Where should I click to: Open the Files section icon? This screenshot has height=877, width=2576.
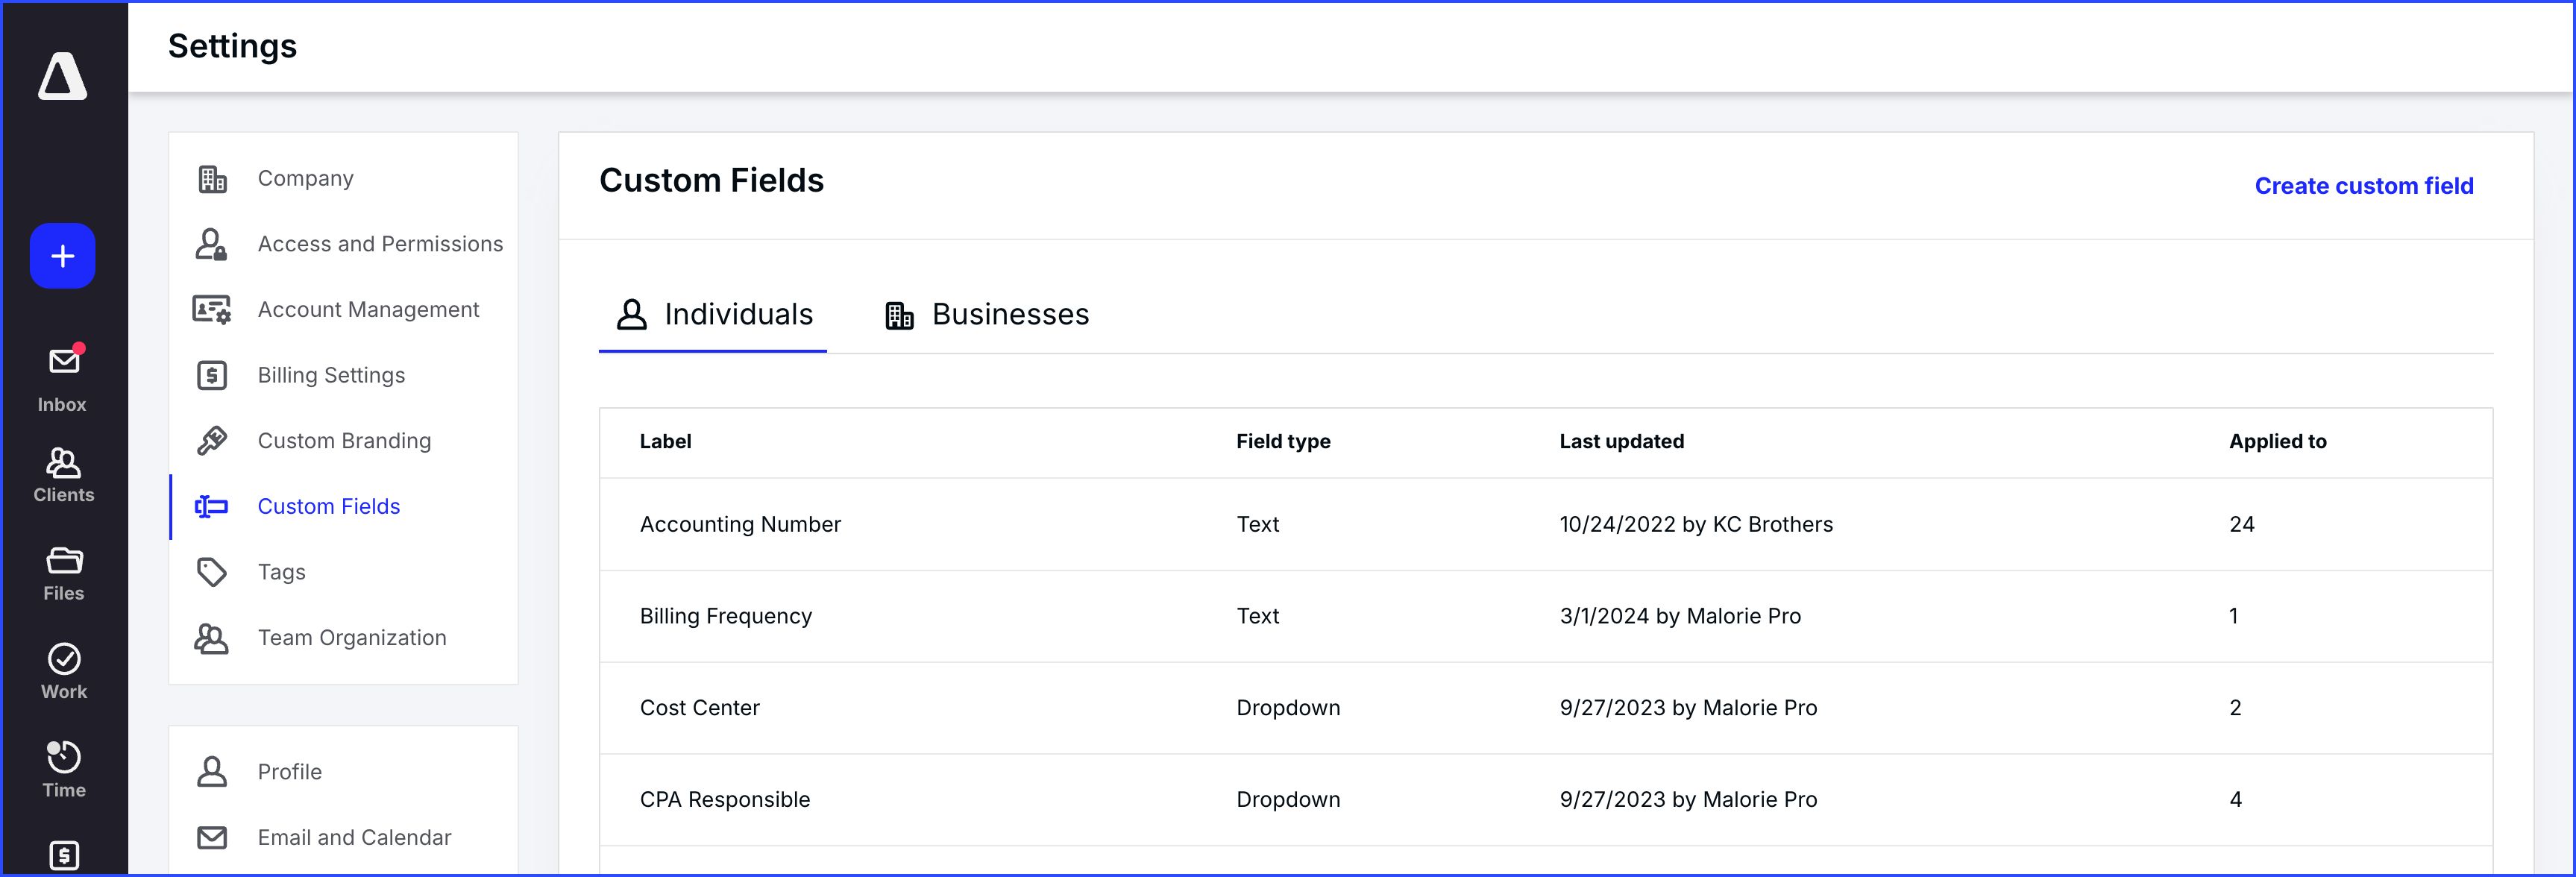tap(63, 572)
